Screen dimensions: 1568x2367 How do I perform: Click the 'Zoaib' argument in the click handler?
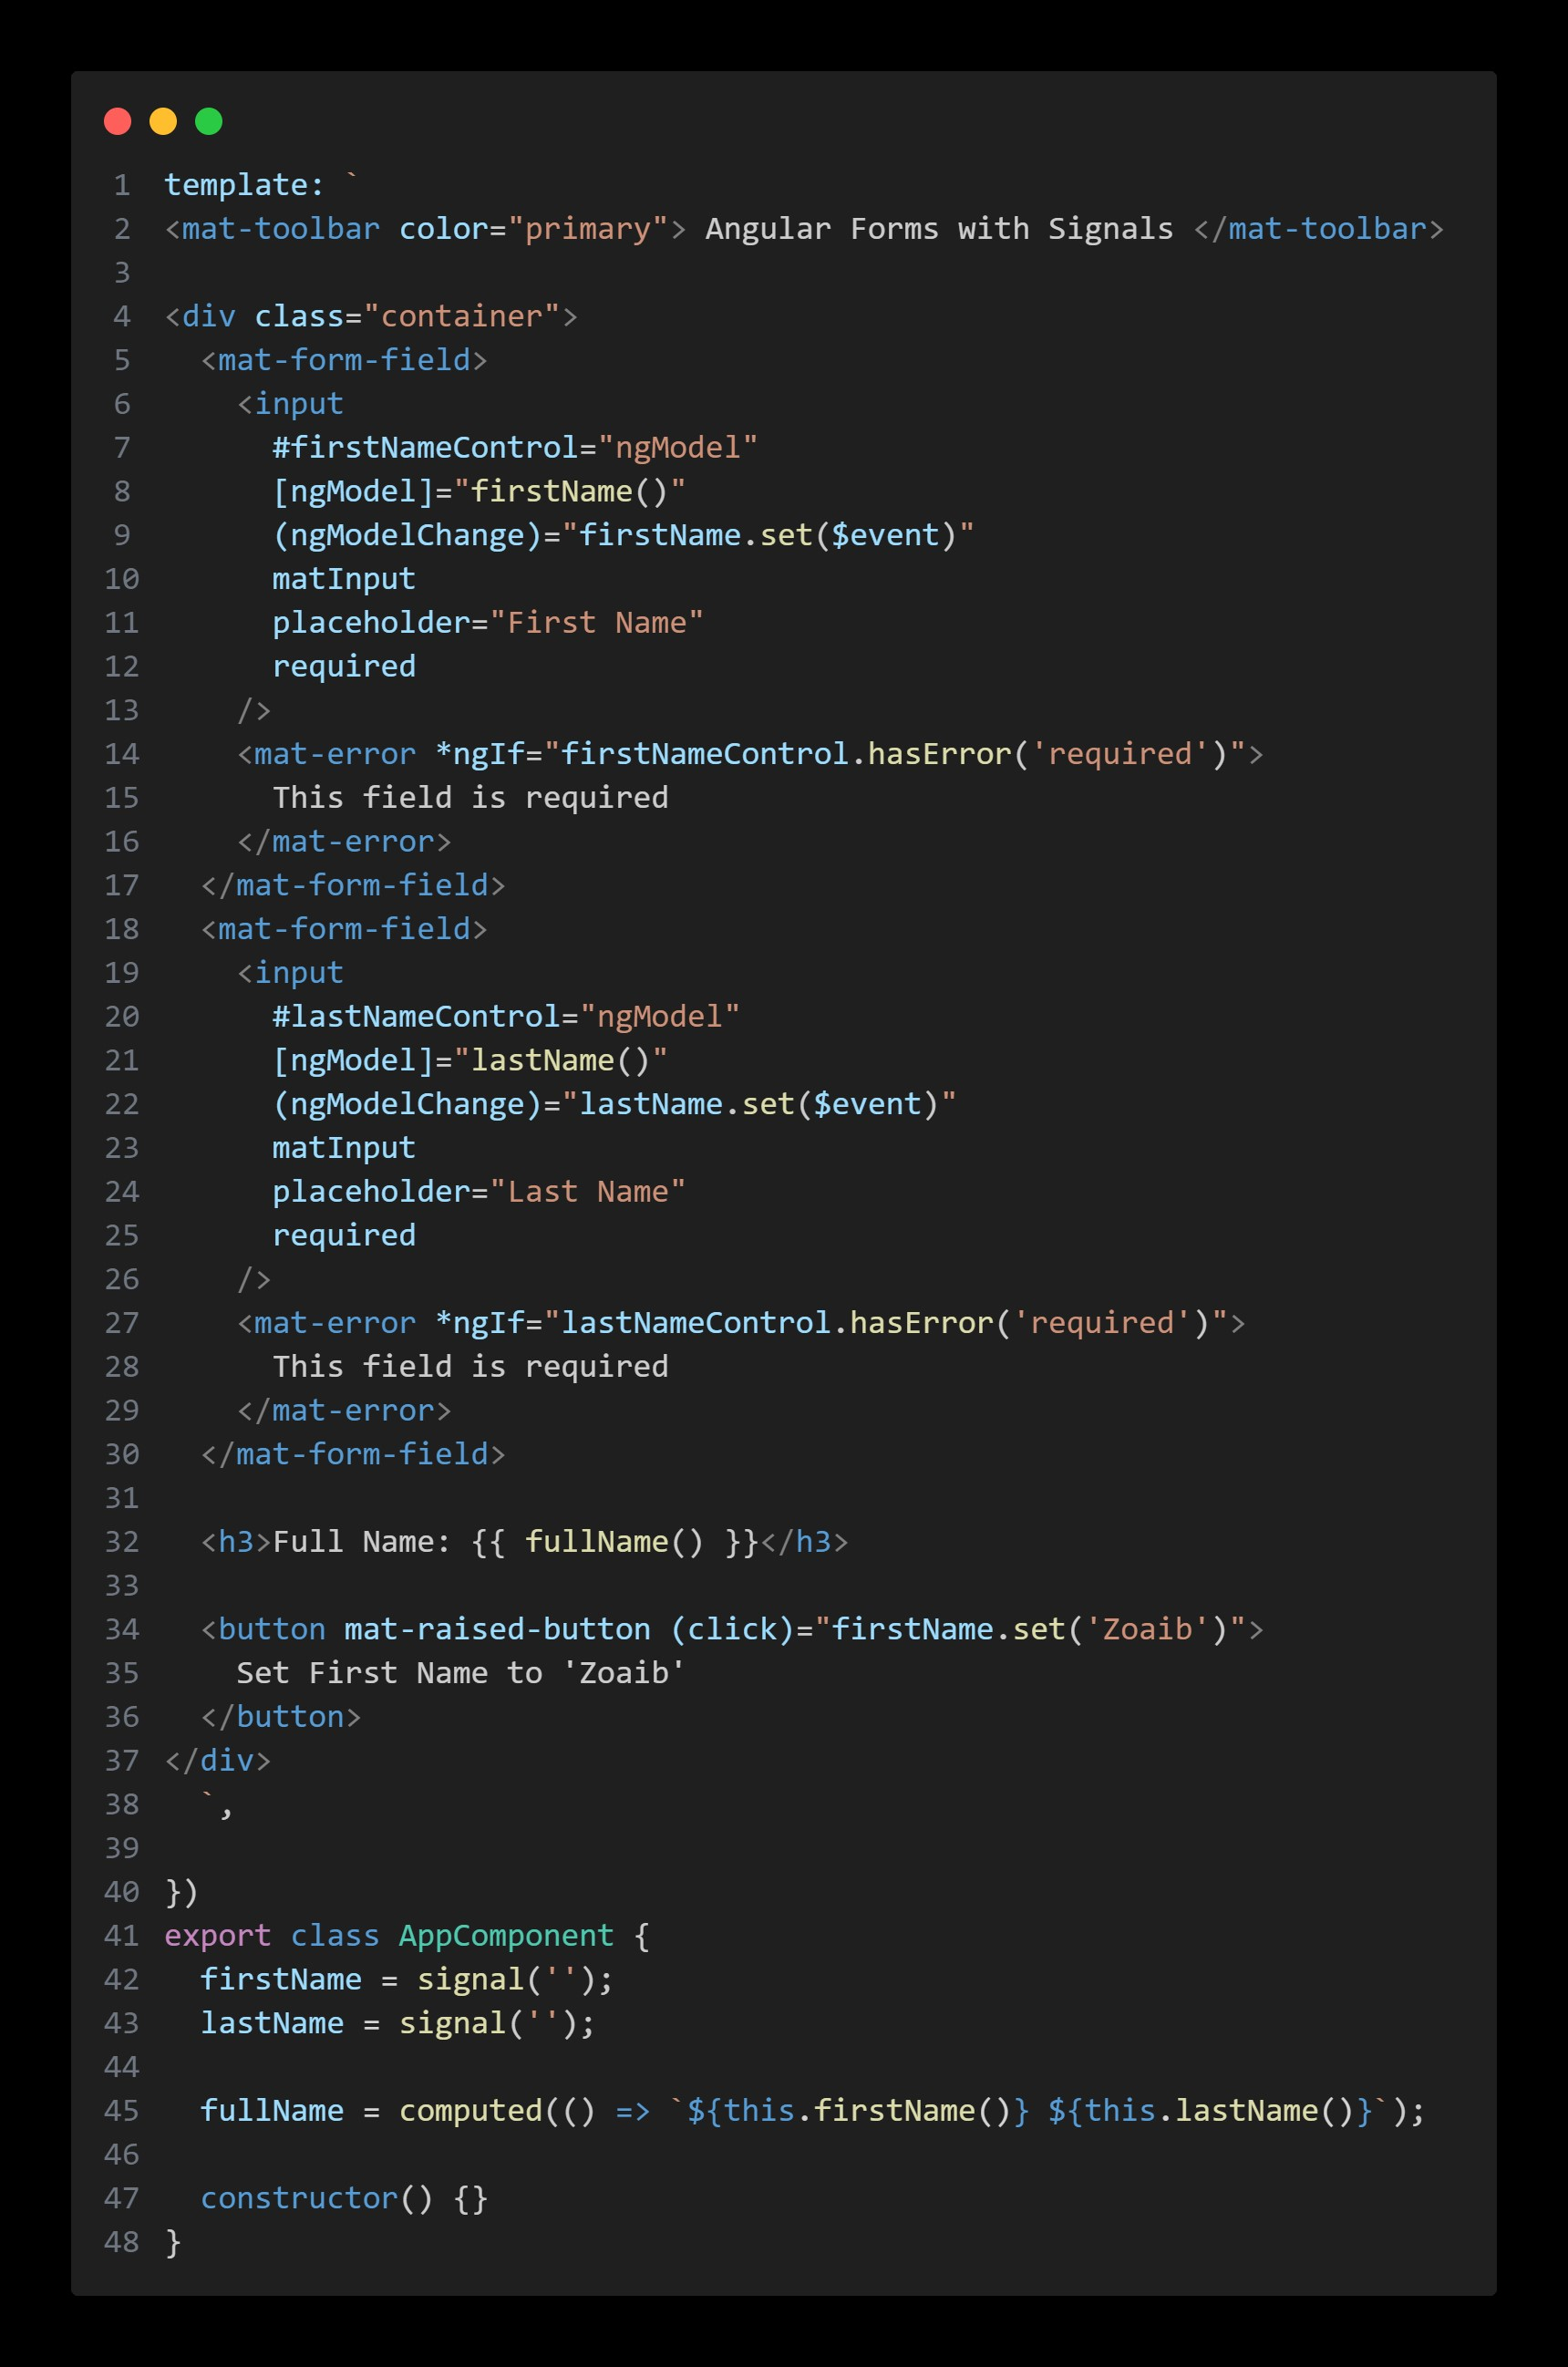pos(1147,1629)
